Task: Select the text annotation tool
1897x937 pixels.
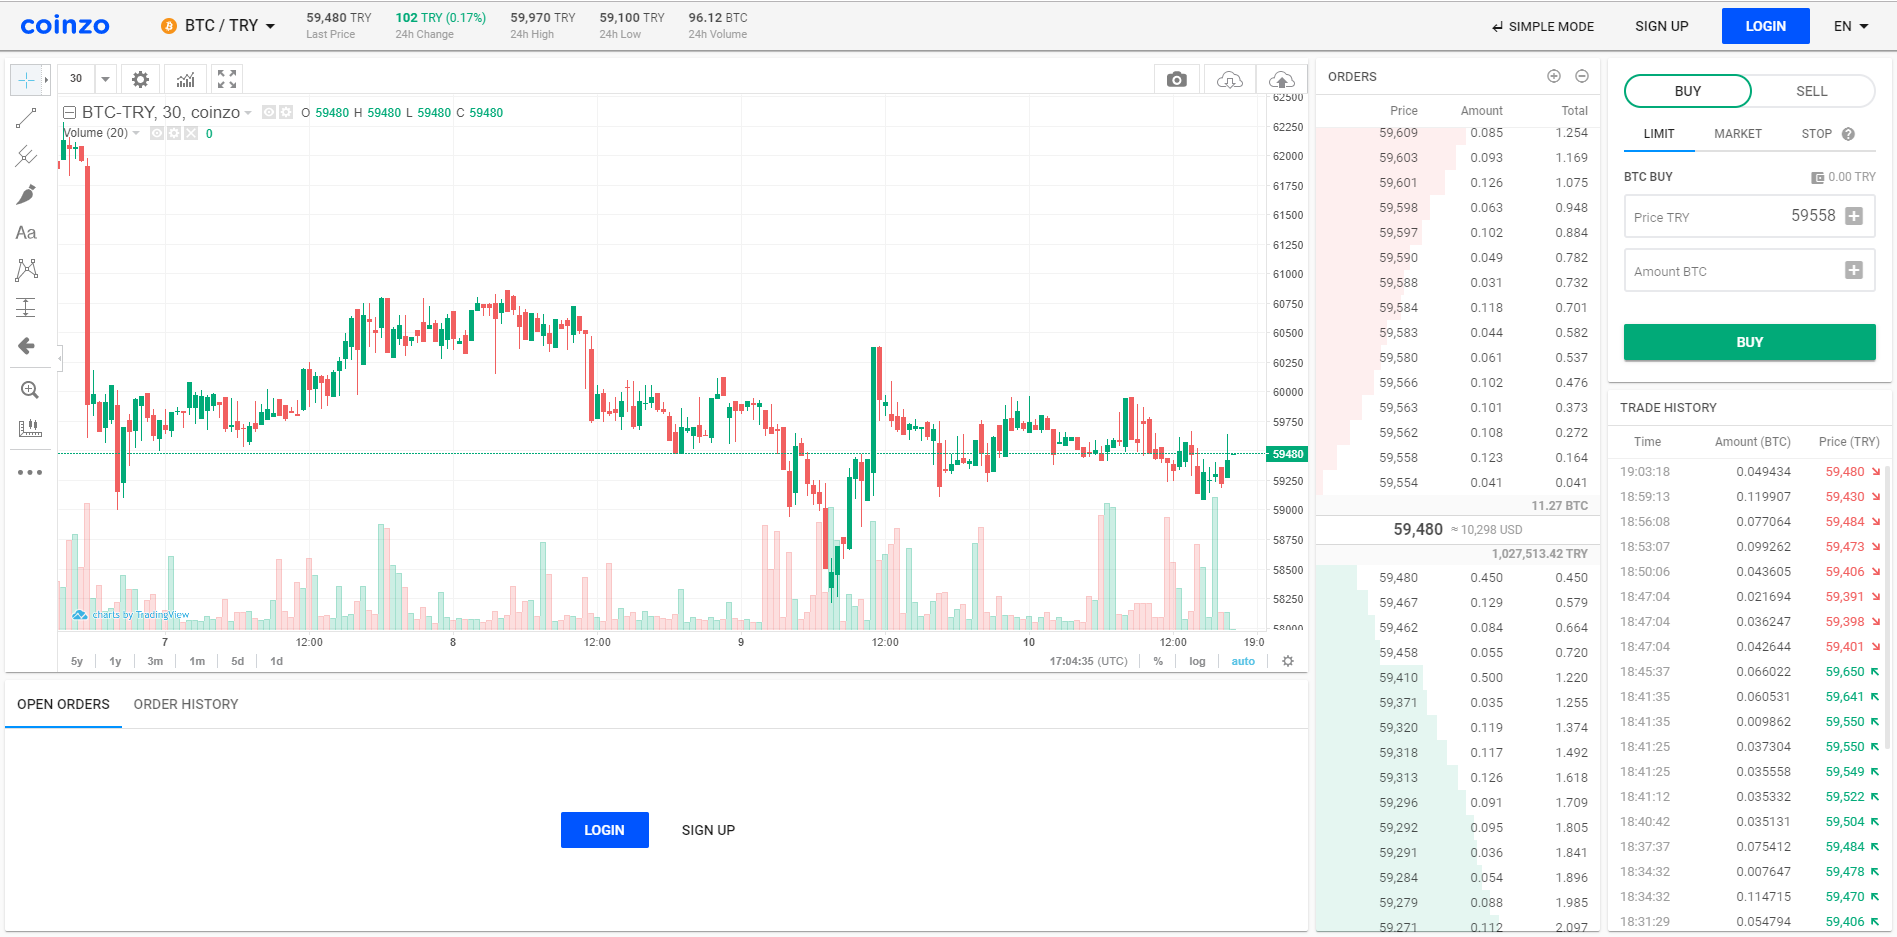Action: click(x=27, y=233)
